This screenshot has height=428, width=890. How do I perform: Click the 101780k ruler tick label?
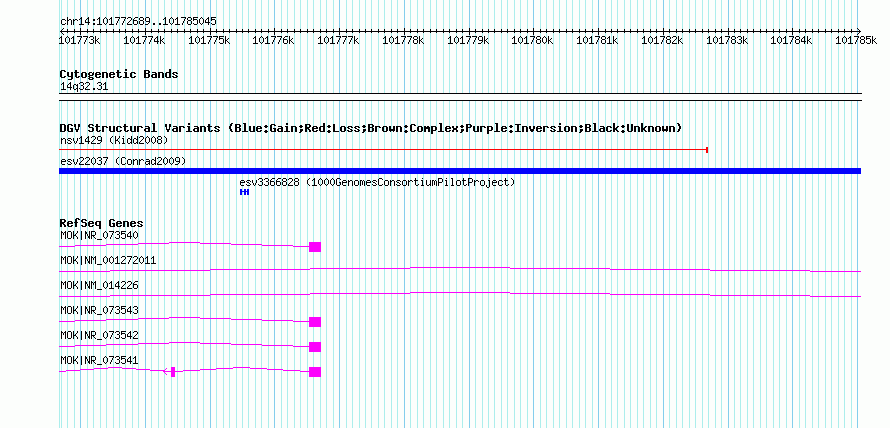point(532,40)
